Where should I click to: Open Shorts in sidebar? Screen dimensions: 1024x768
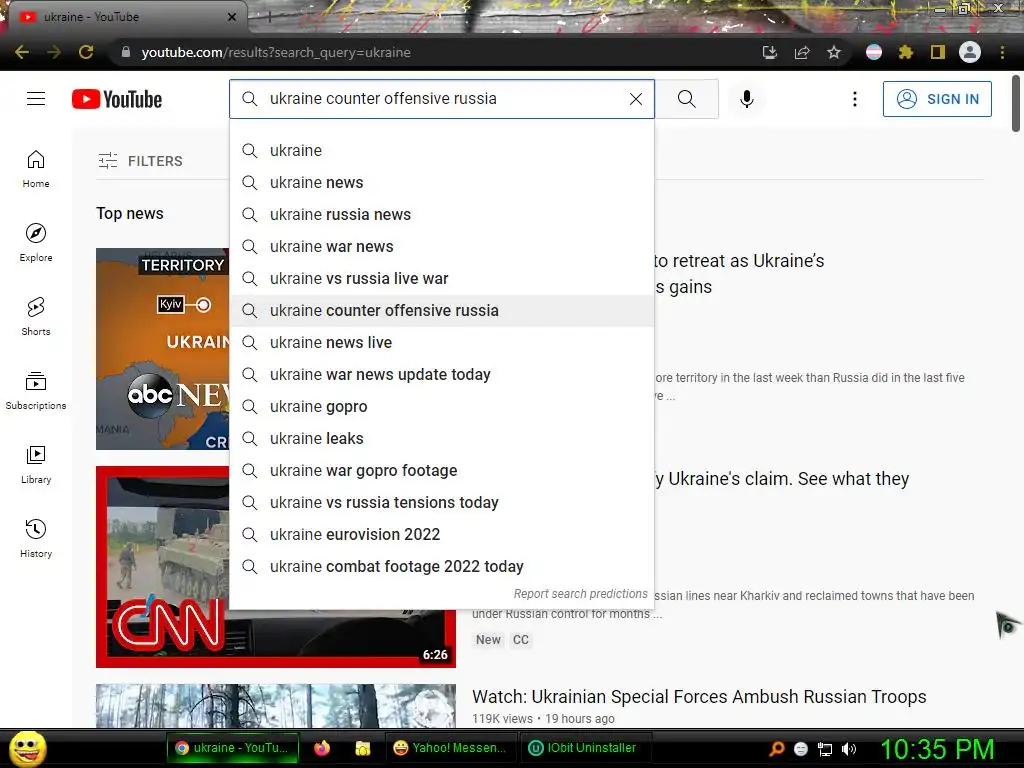point(36,317)
